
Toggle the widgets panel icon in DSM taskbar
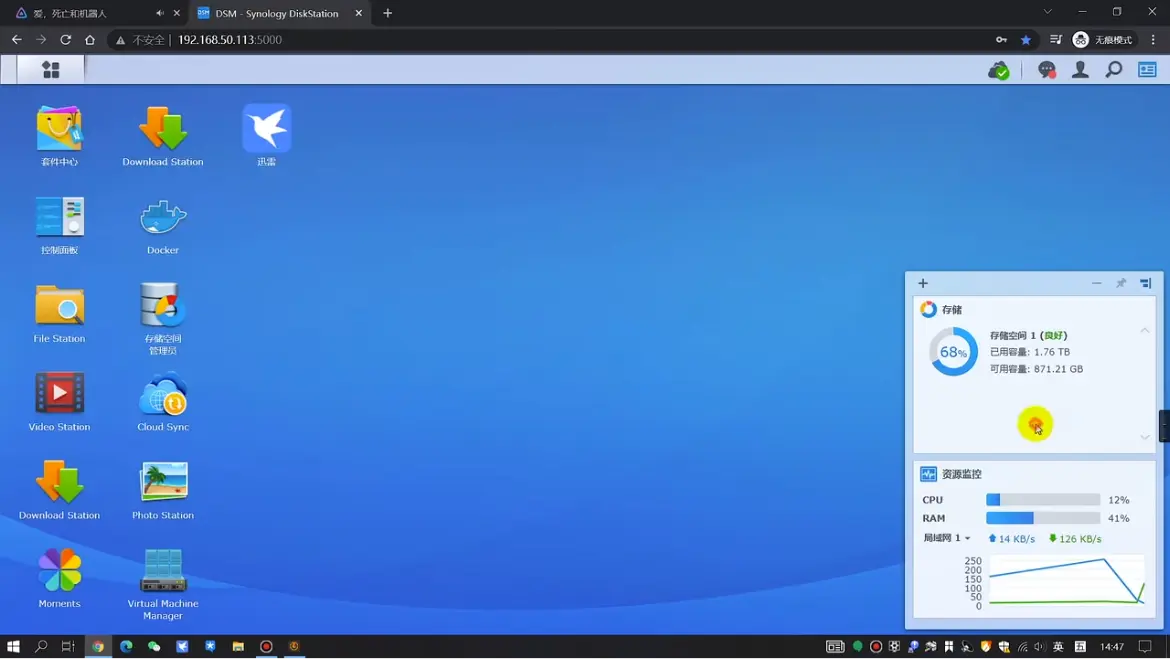[x=1147, y=70]
